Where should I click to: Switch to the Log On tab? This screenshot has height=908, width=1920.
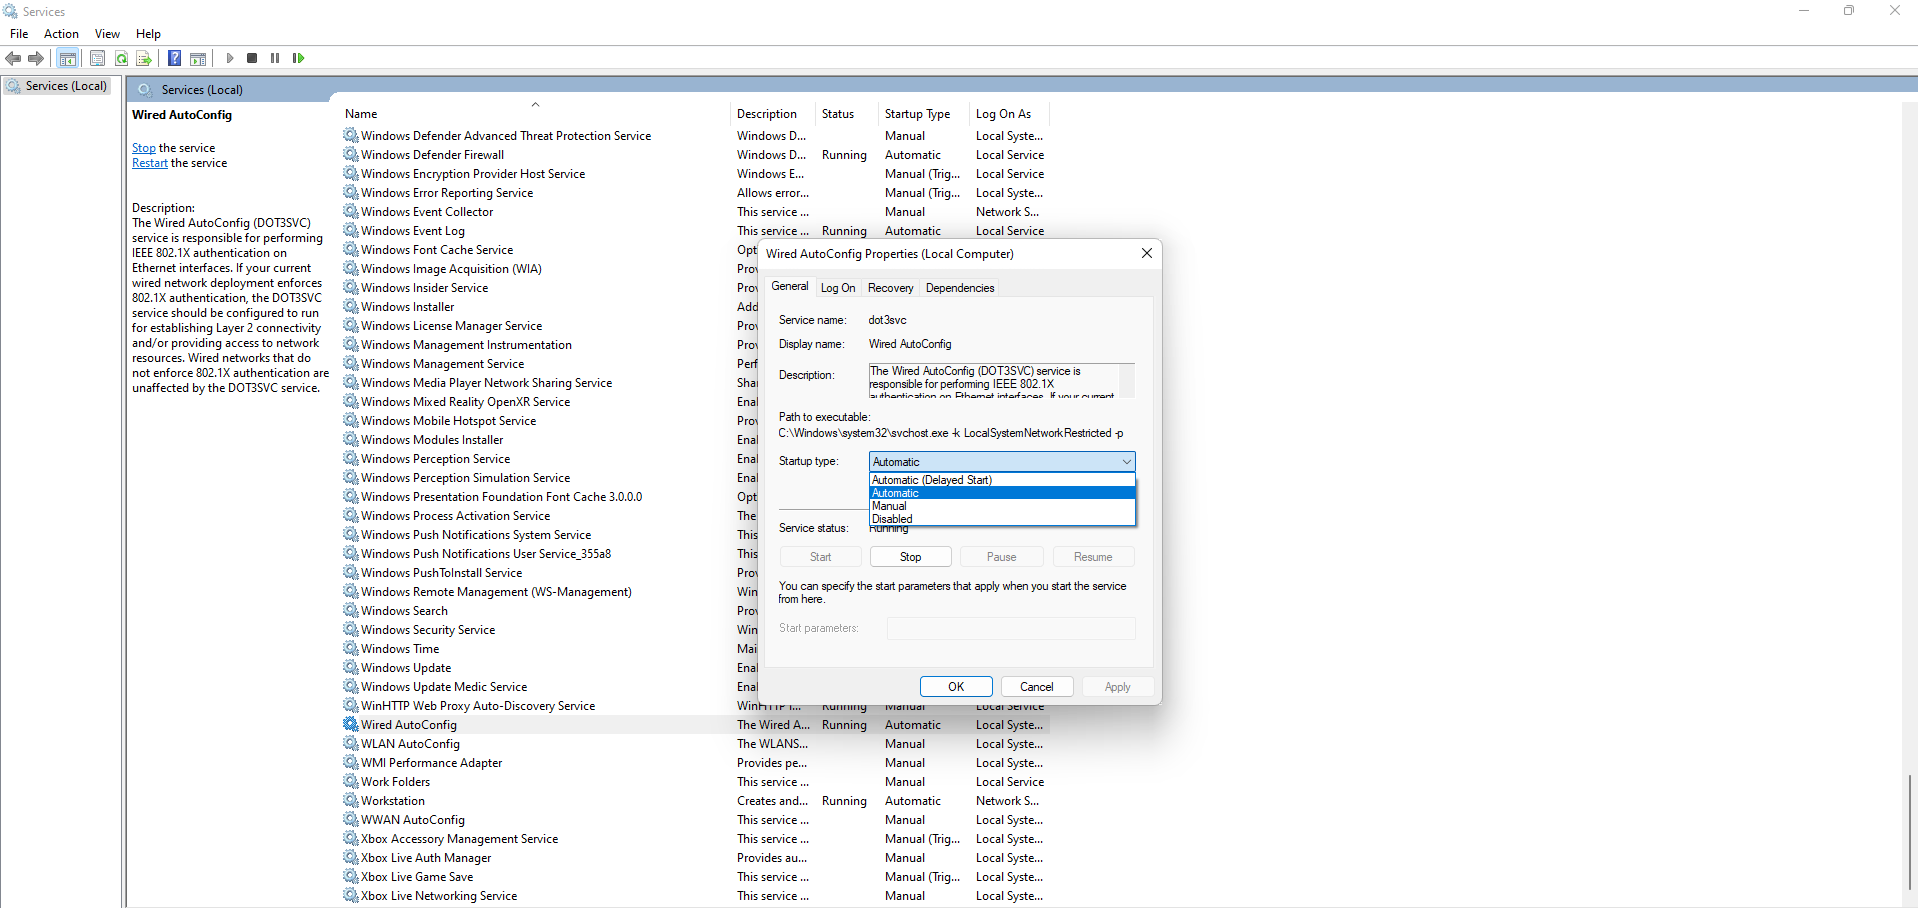[837, 288]
